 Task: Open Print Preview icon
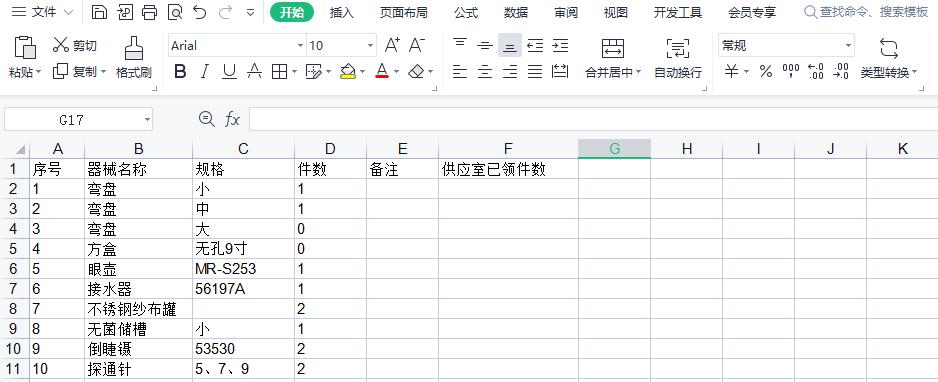pos(175,12)
